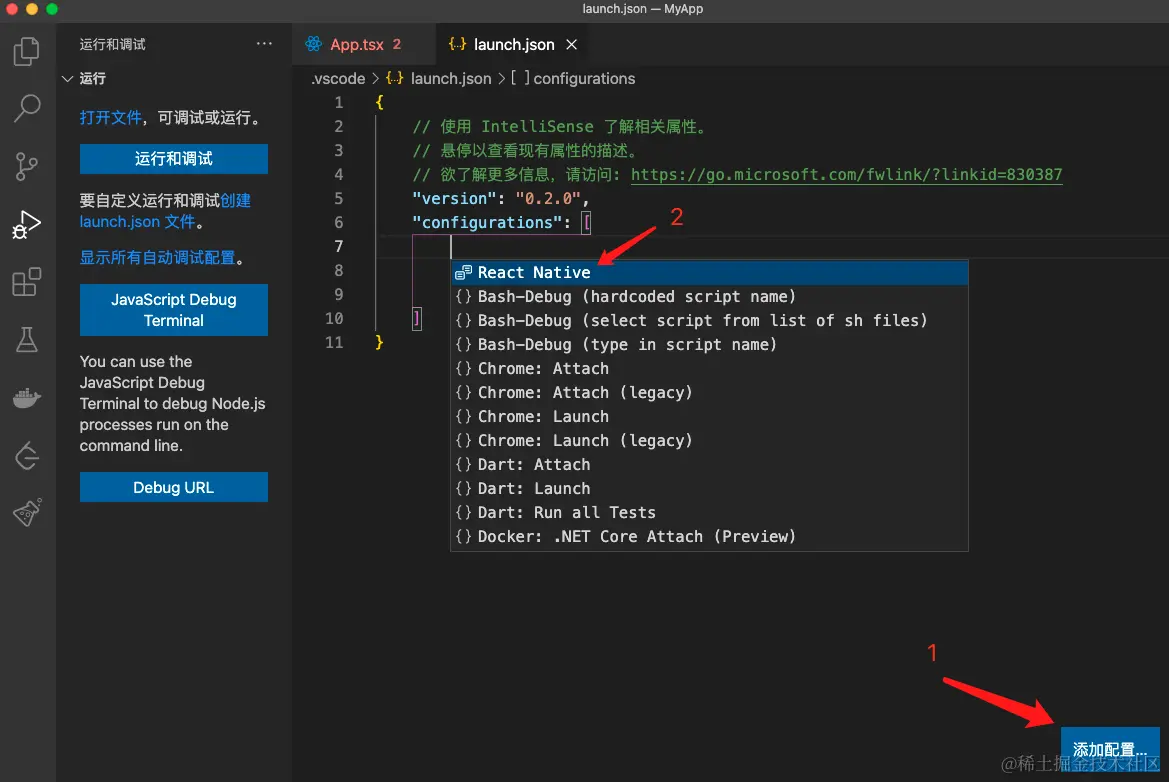Open the Search view icon
The width and height of the screenshot is (1169, 782).
(x=27, y=109)
